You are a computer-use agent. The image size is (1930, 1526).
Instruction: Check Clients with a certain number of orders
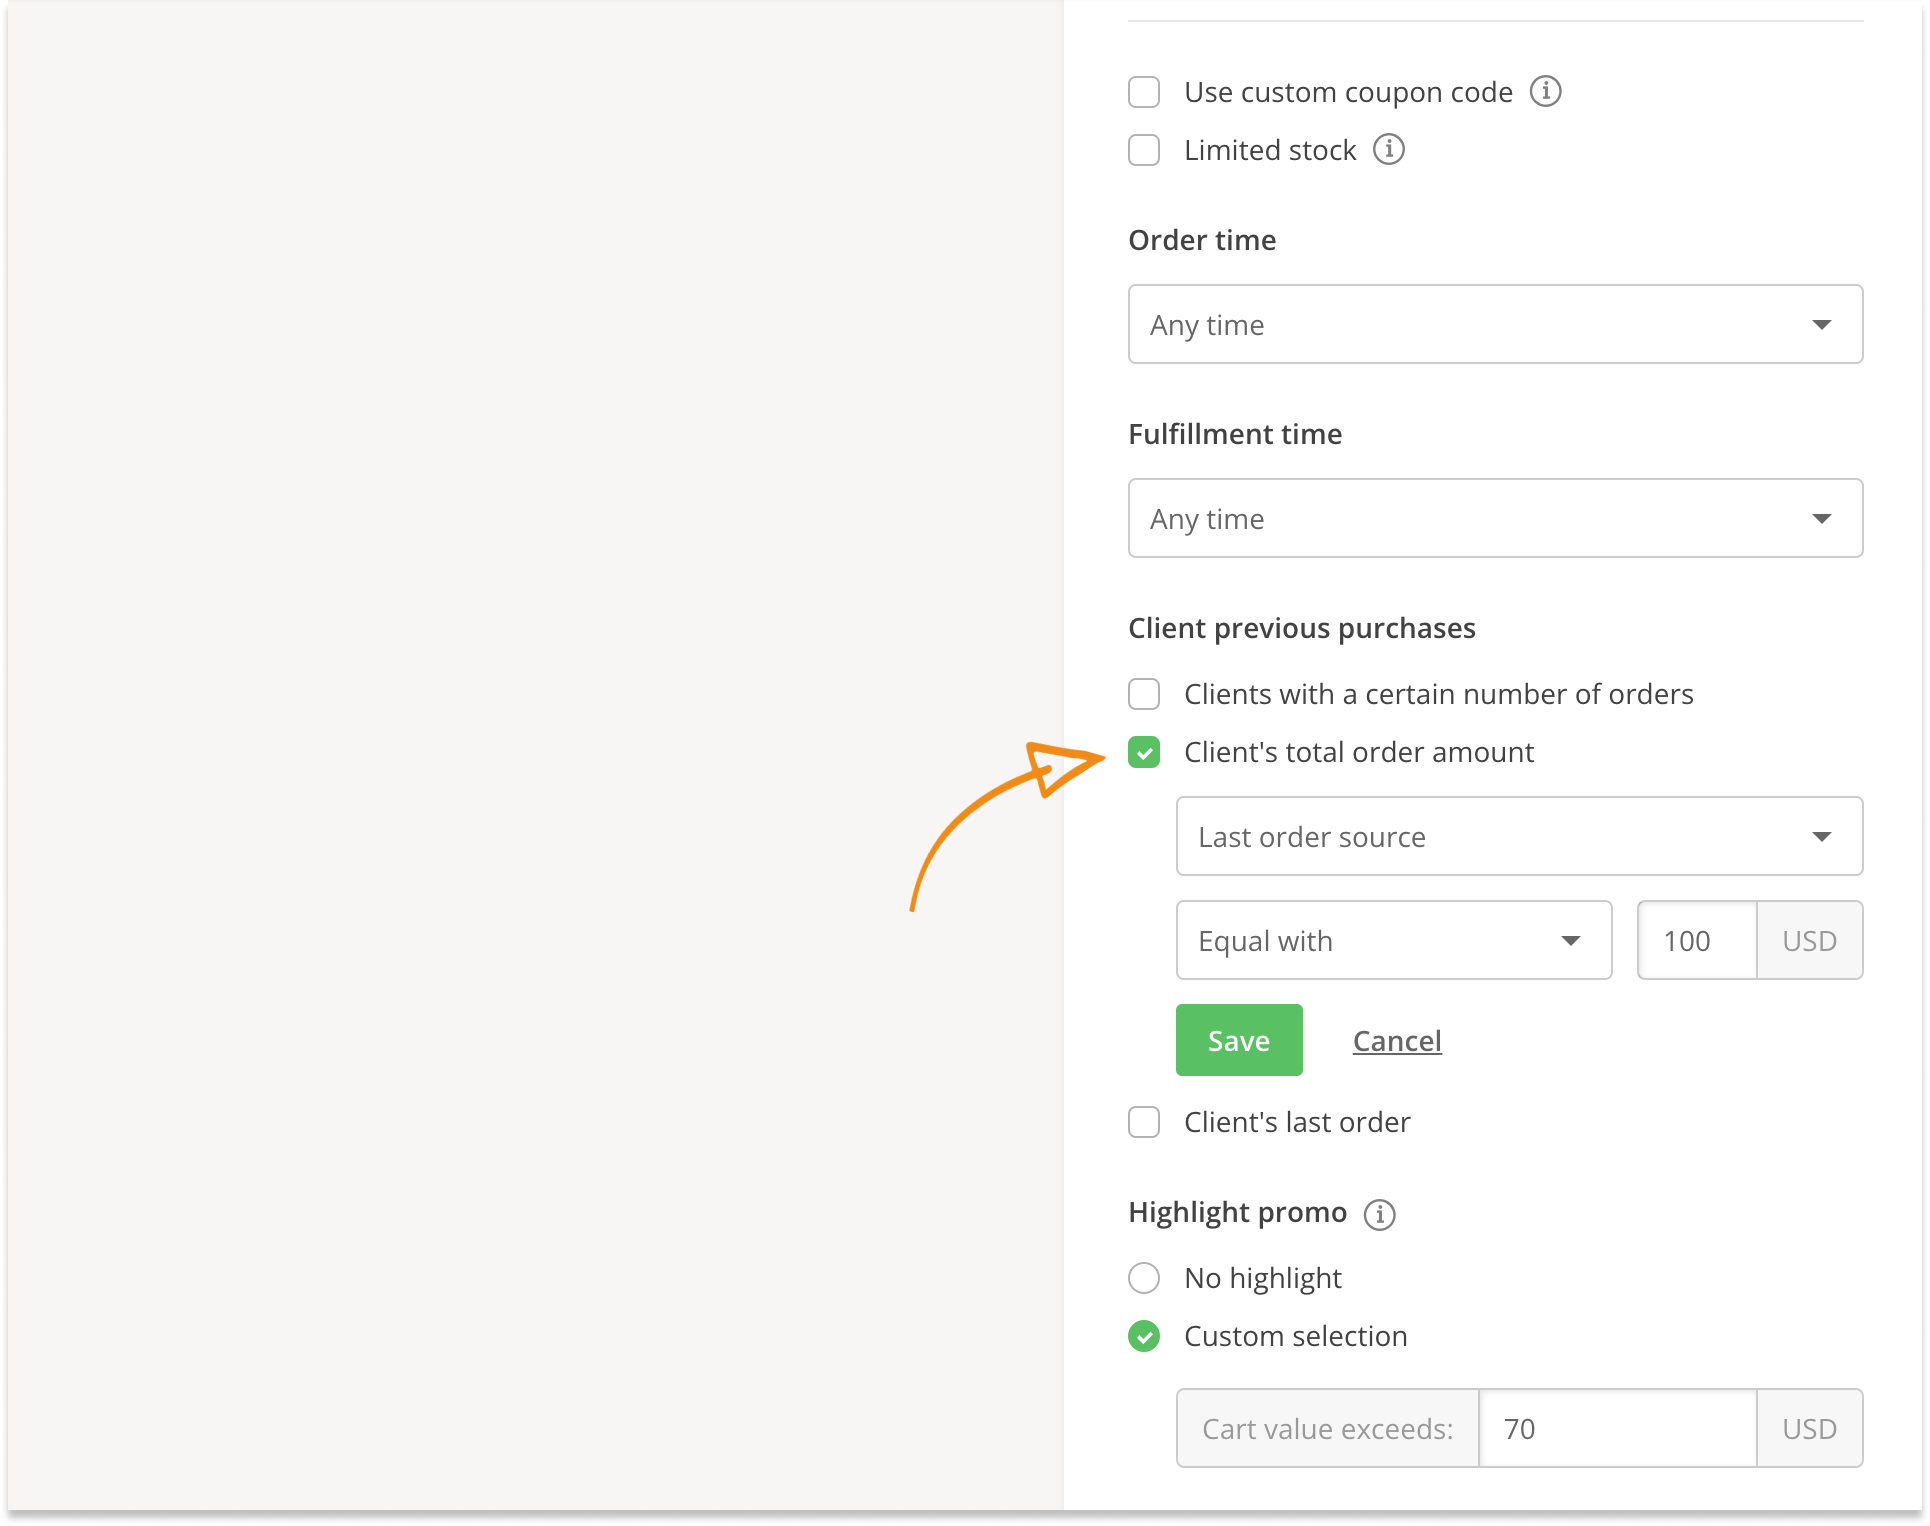tap(1143, 693)
